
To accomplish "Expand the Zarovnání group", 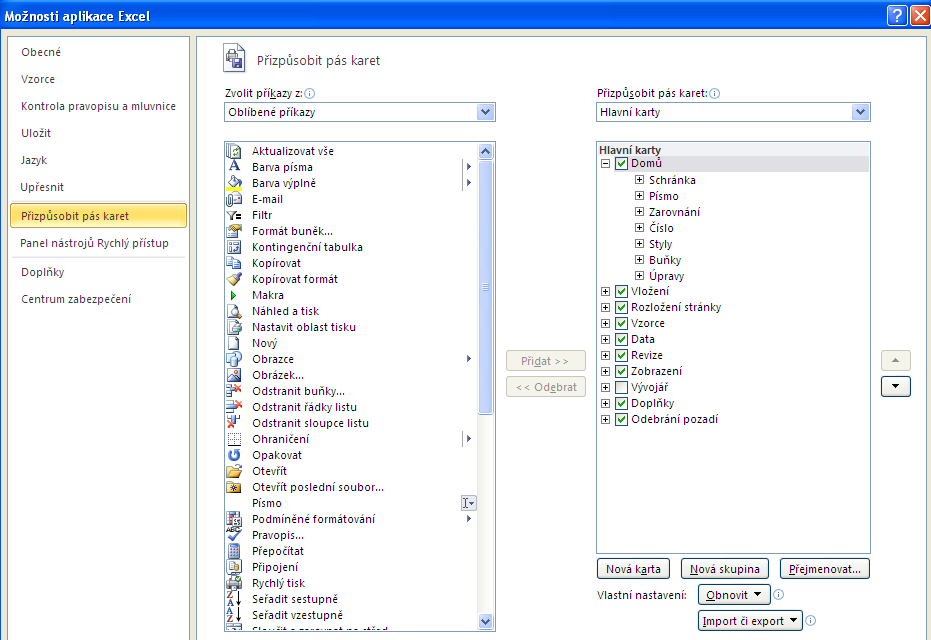I will click(x=639, y=211).
